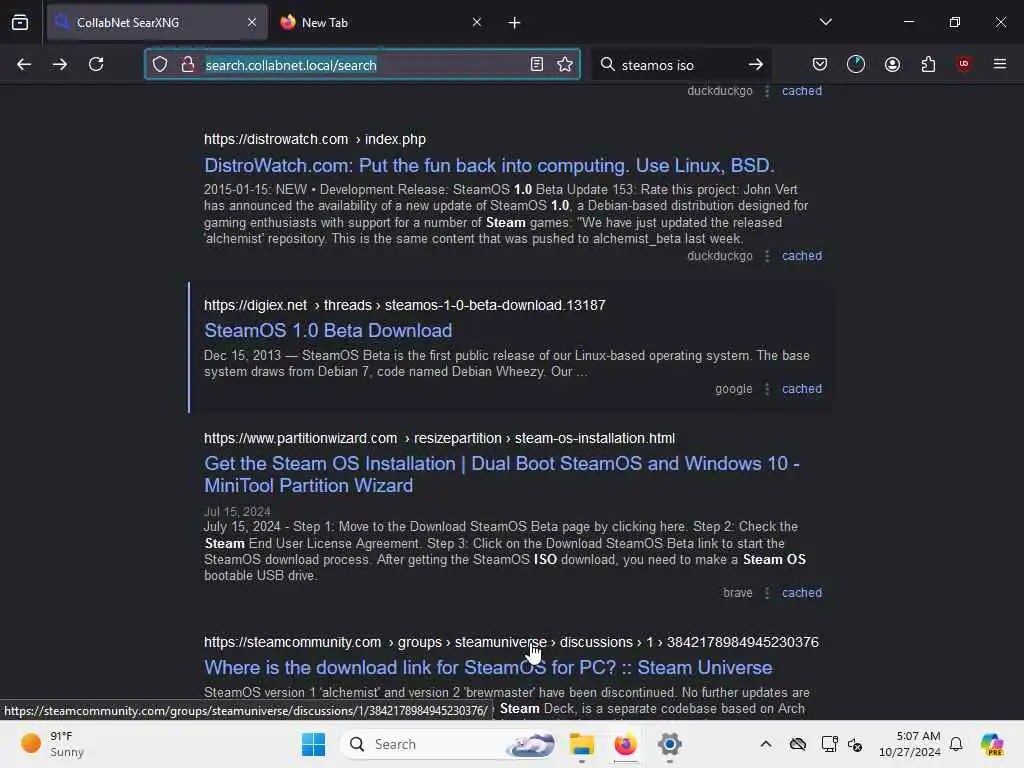Close the New Tab tab
The width and height of the screenshot is (1024, 768).
477,22
